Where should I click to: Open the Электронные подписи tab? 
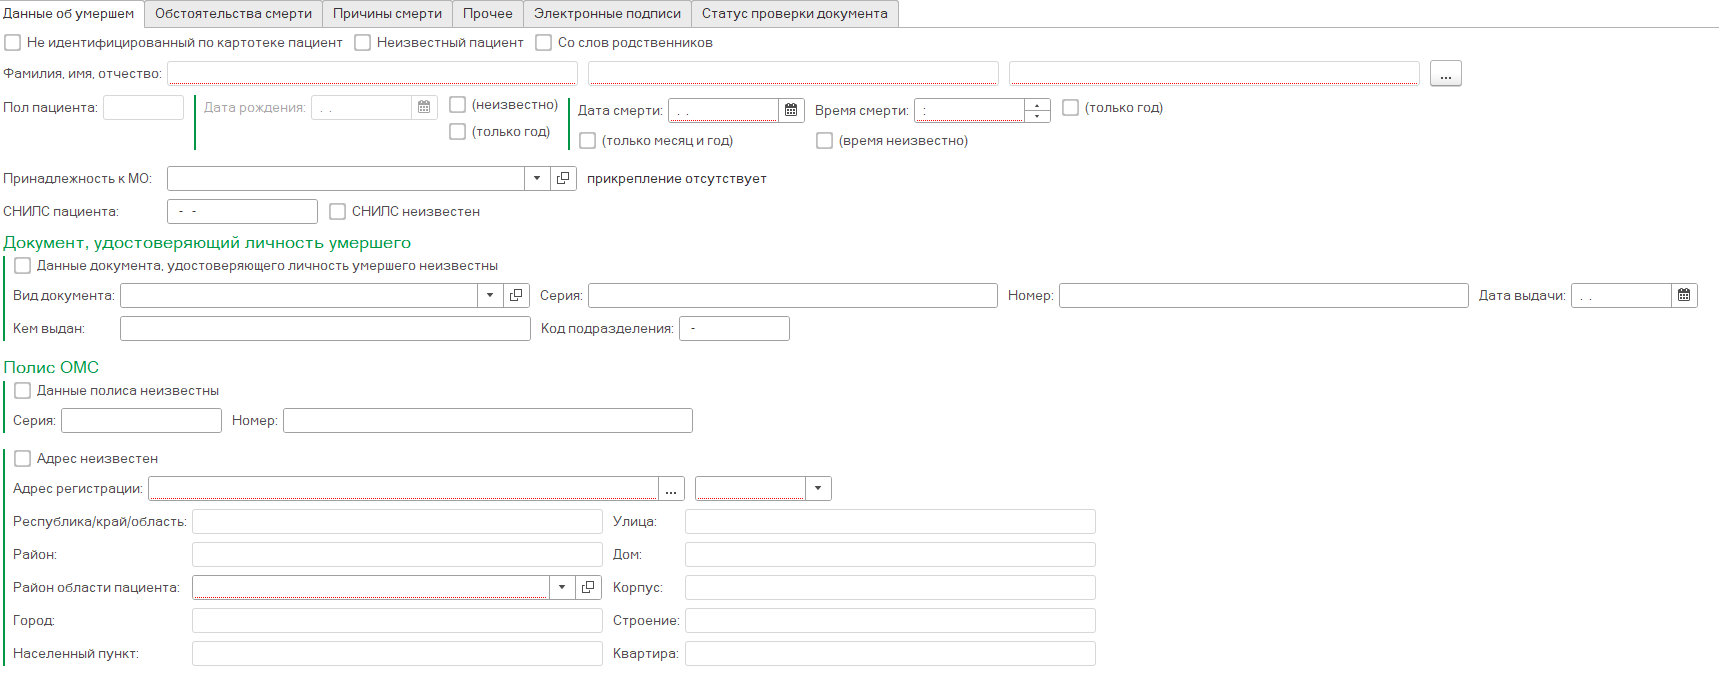(607, 14)
